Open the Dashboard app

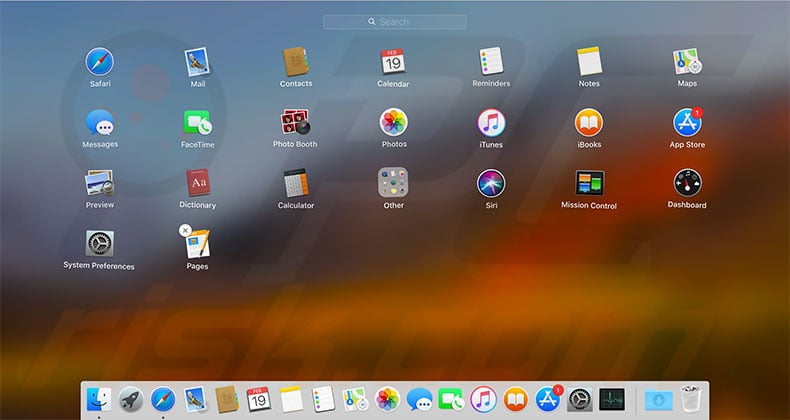688,183
